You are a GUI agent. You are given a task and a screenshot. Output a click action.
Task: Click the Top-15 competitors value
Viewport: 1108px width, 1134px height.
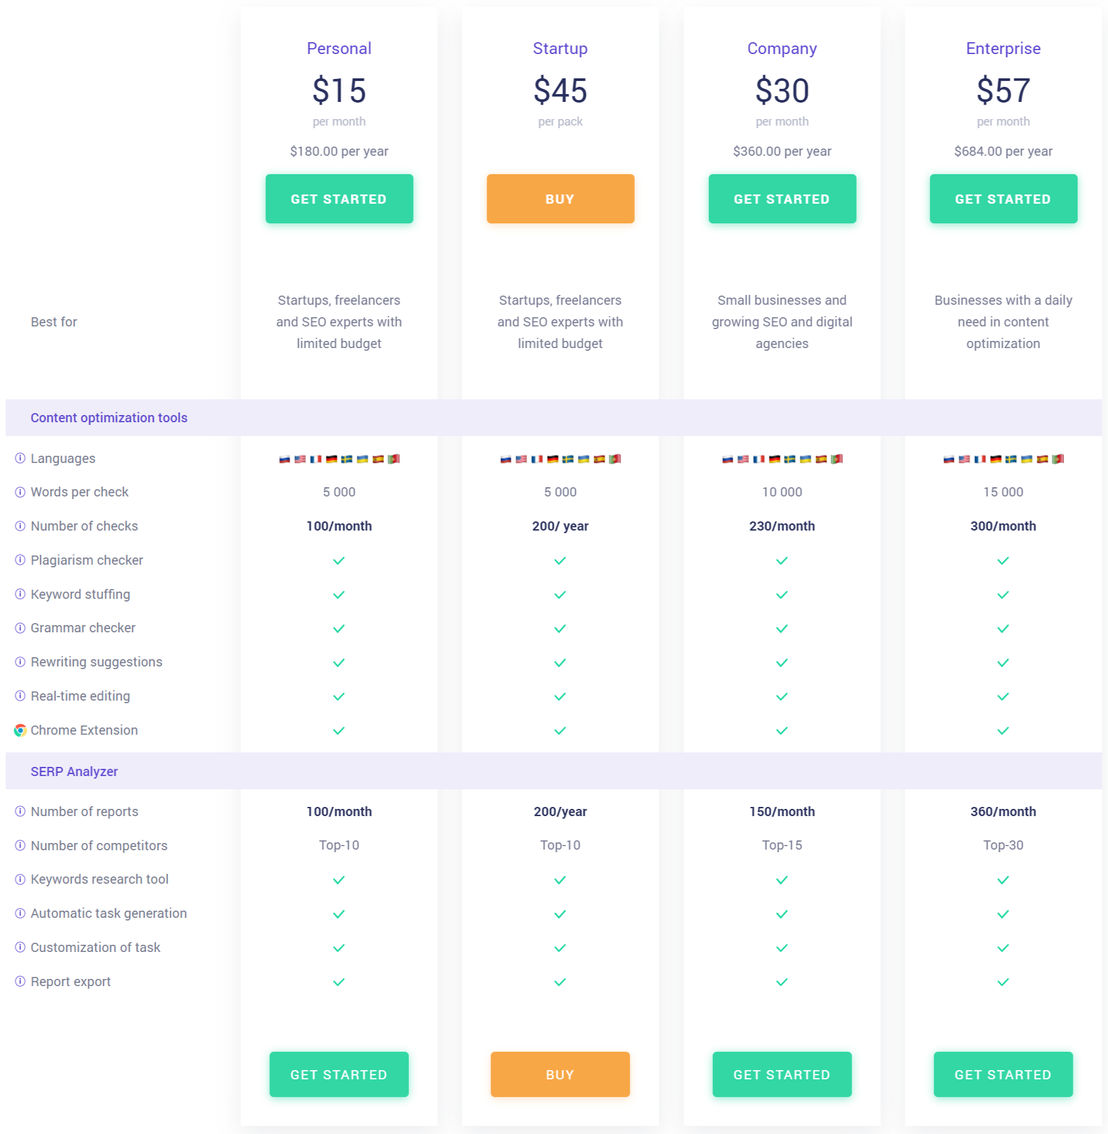tap(782, 845)
